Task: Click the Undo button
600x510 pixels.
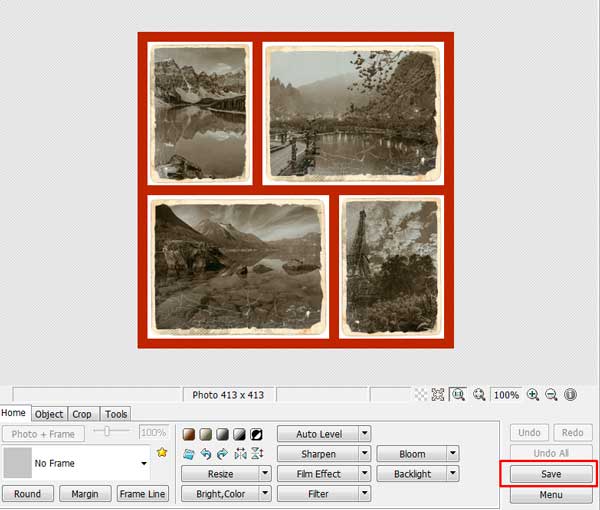Action: [529, 432]
